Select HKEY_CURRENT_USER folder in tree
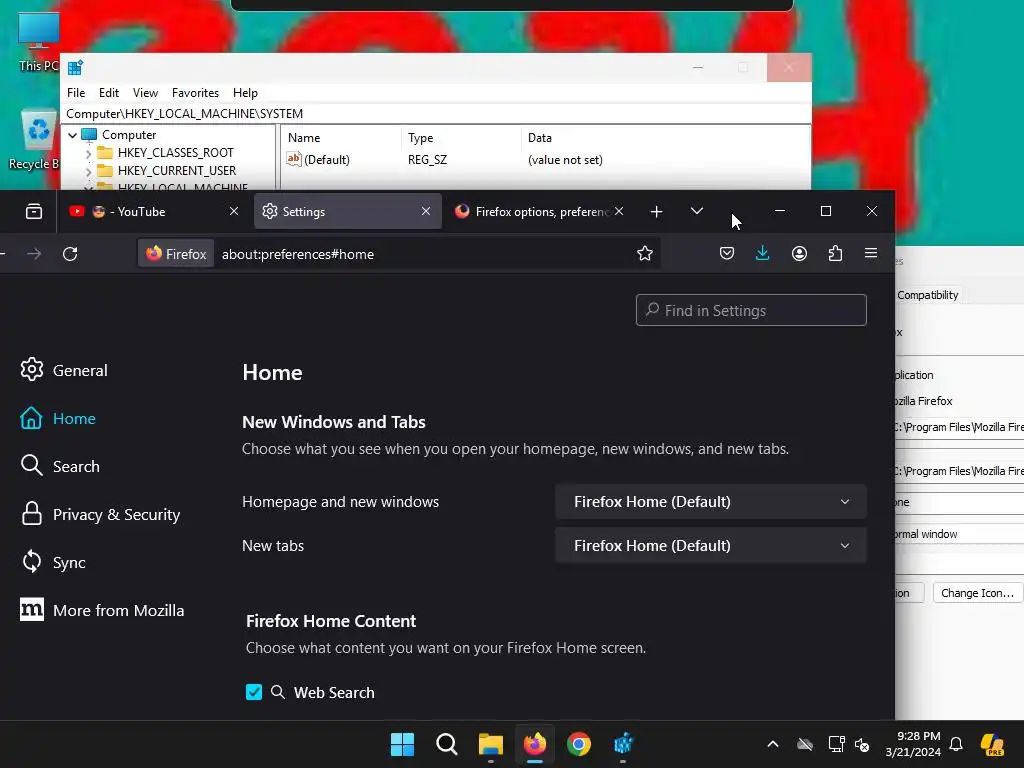This screenshot has width=1024, height=768. [167, 170]
